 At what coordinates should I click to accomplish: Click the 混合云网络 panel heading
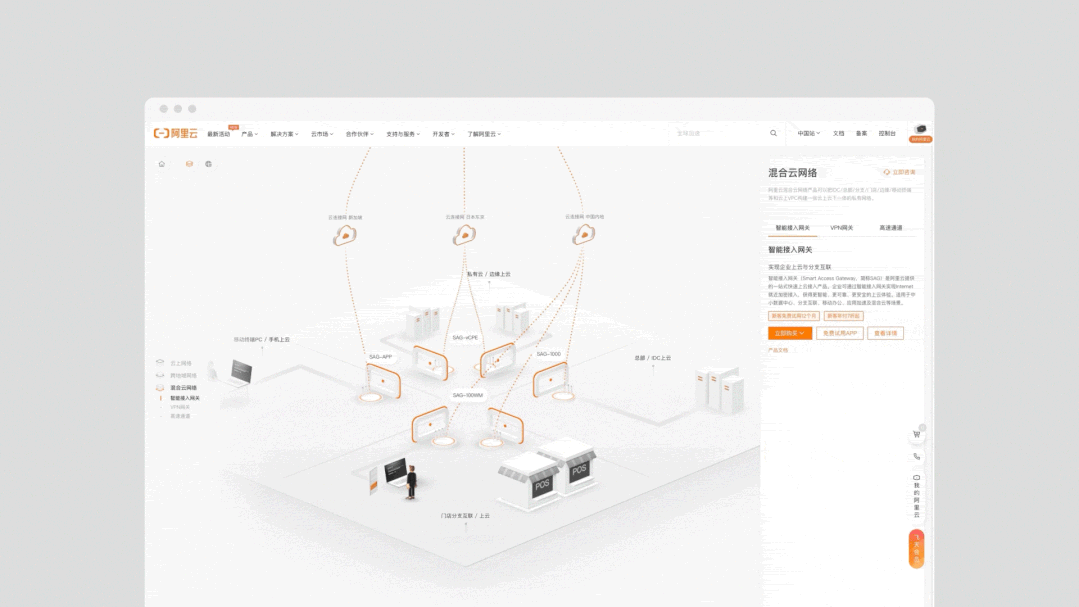[793, 173]
